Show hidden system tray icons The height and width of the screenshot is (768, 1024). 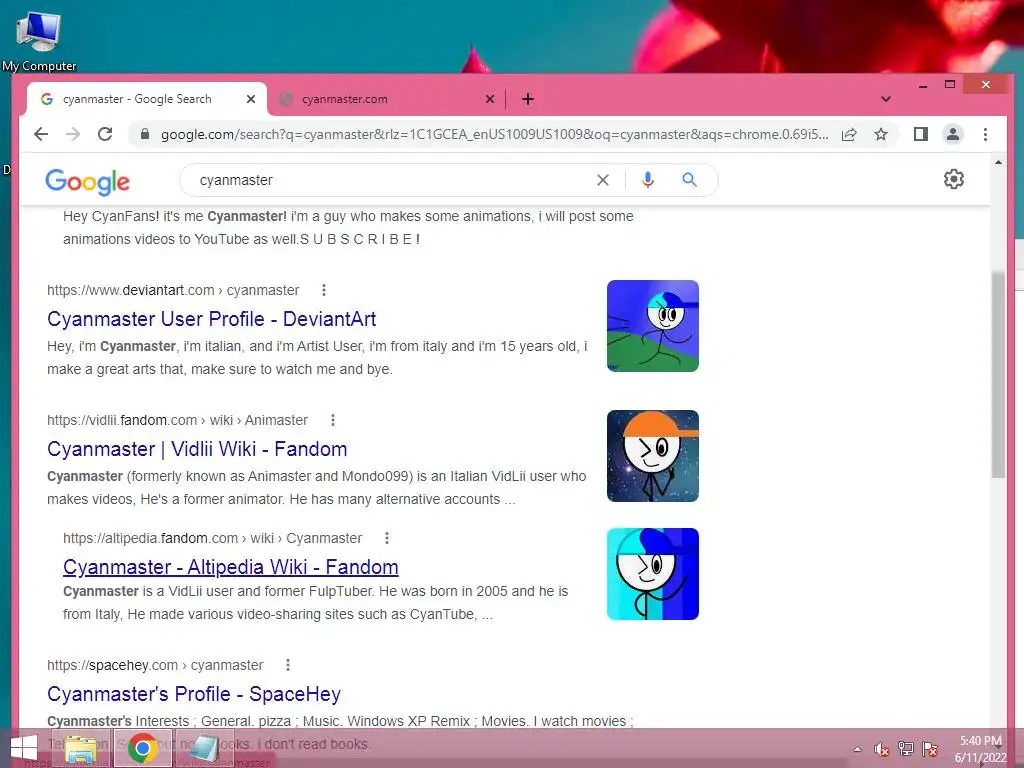point(857,750)
